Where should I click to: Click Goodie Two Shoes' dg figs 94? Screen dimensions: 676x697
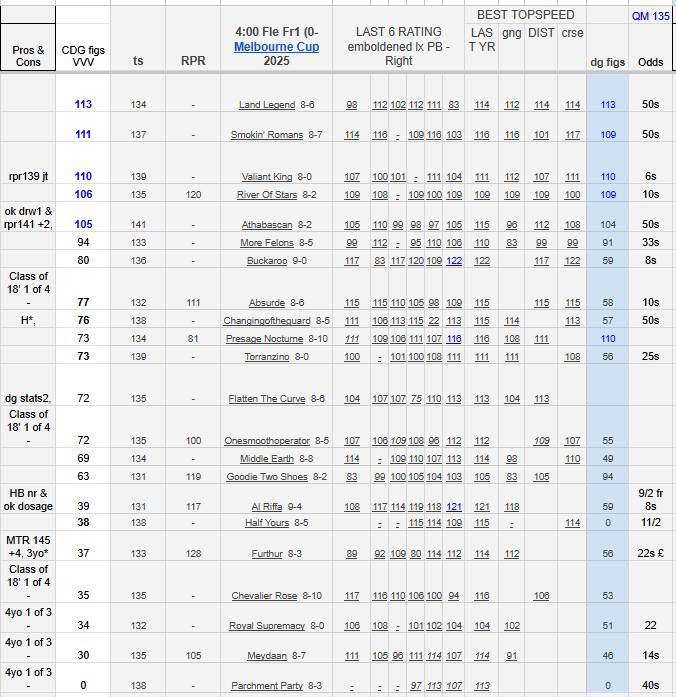[x=608, y=477]
